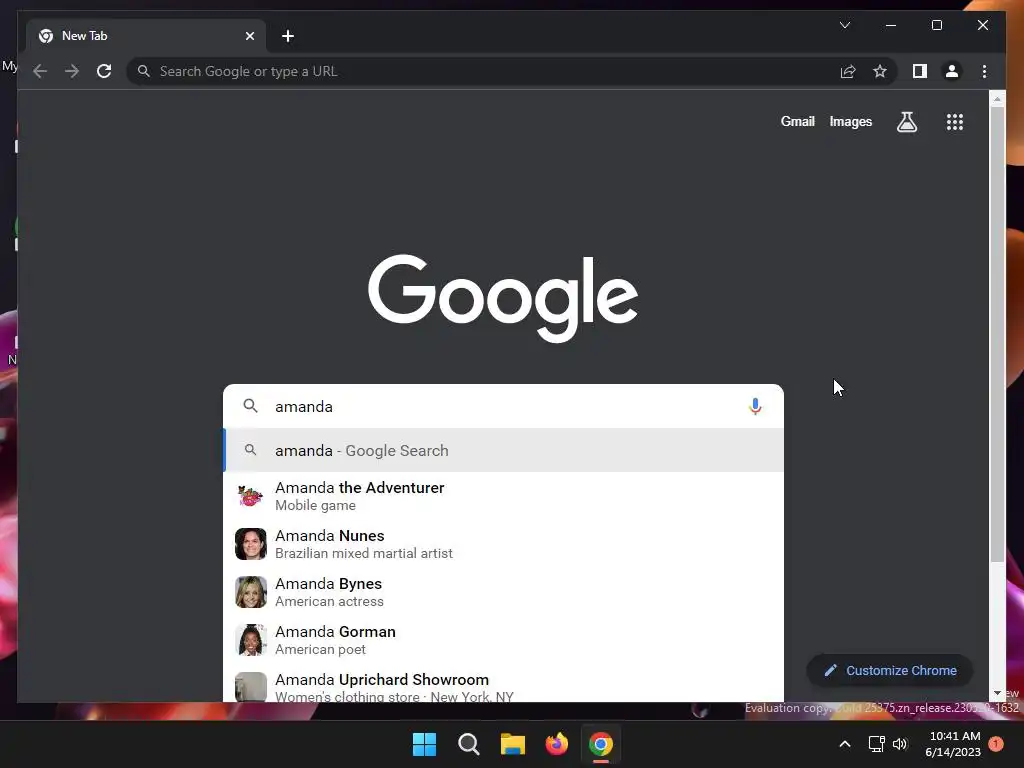Viewport: 1024px width, 768px height.
Task: Click the forward navigation arrow
Action: [72, 71]
